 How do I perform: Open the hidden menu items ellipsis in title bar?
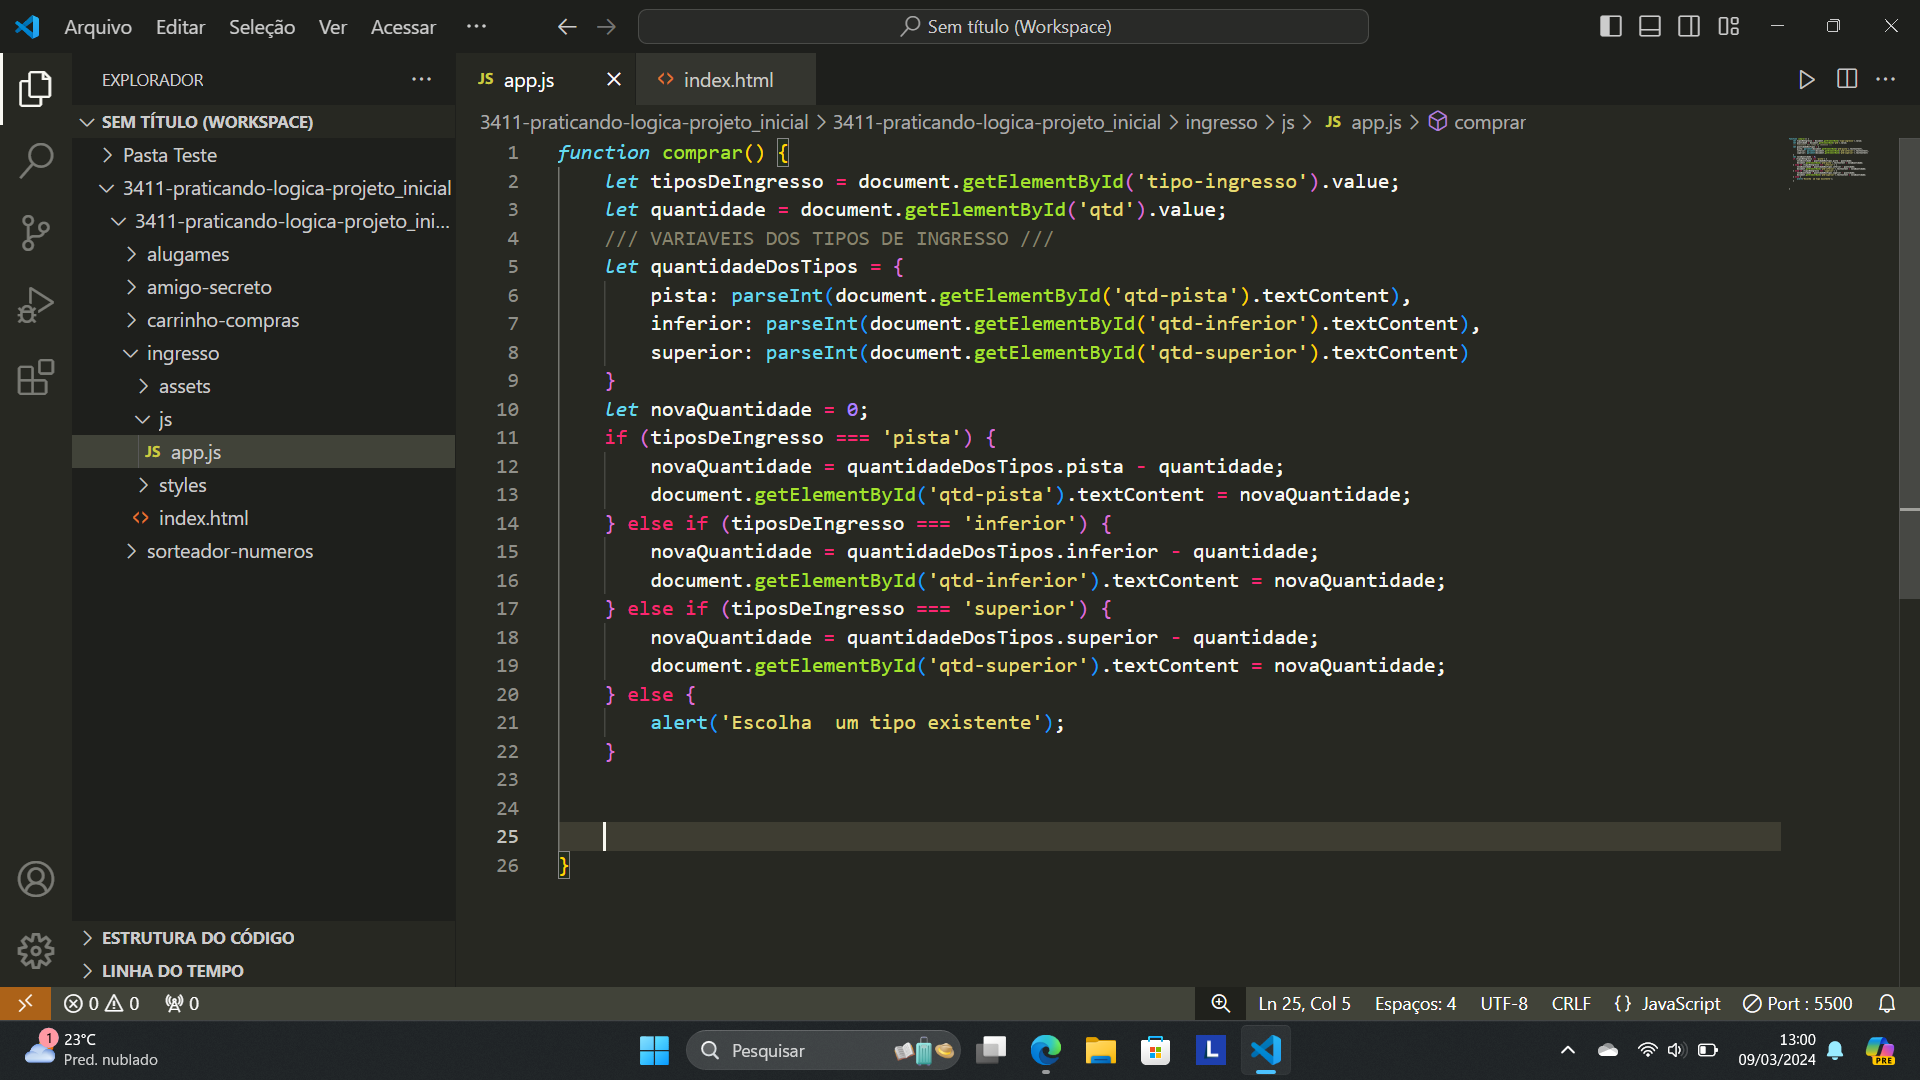click(x=477, y=27)
